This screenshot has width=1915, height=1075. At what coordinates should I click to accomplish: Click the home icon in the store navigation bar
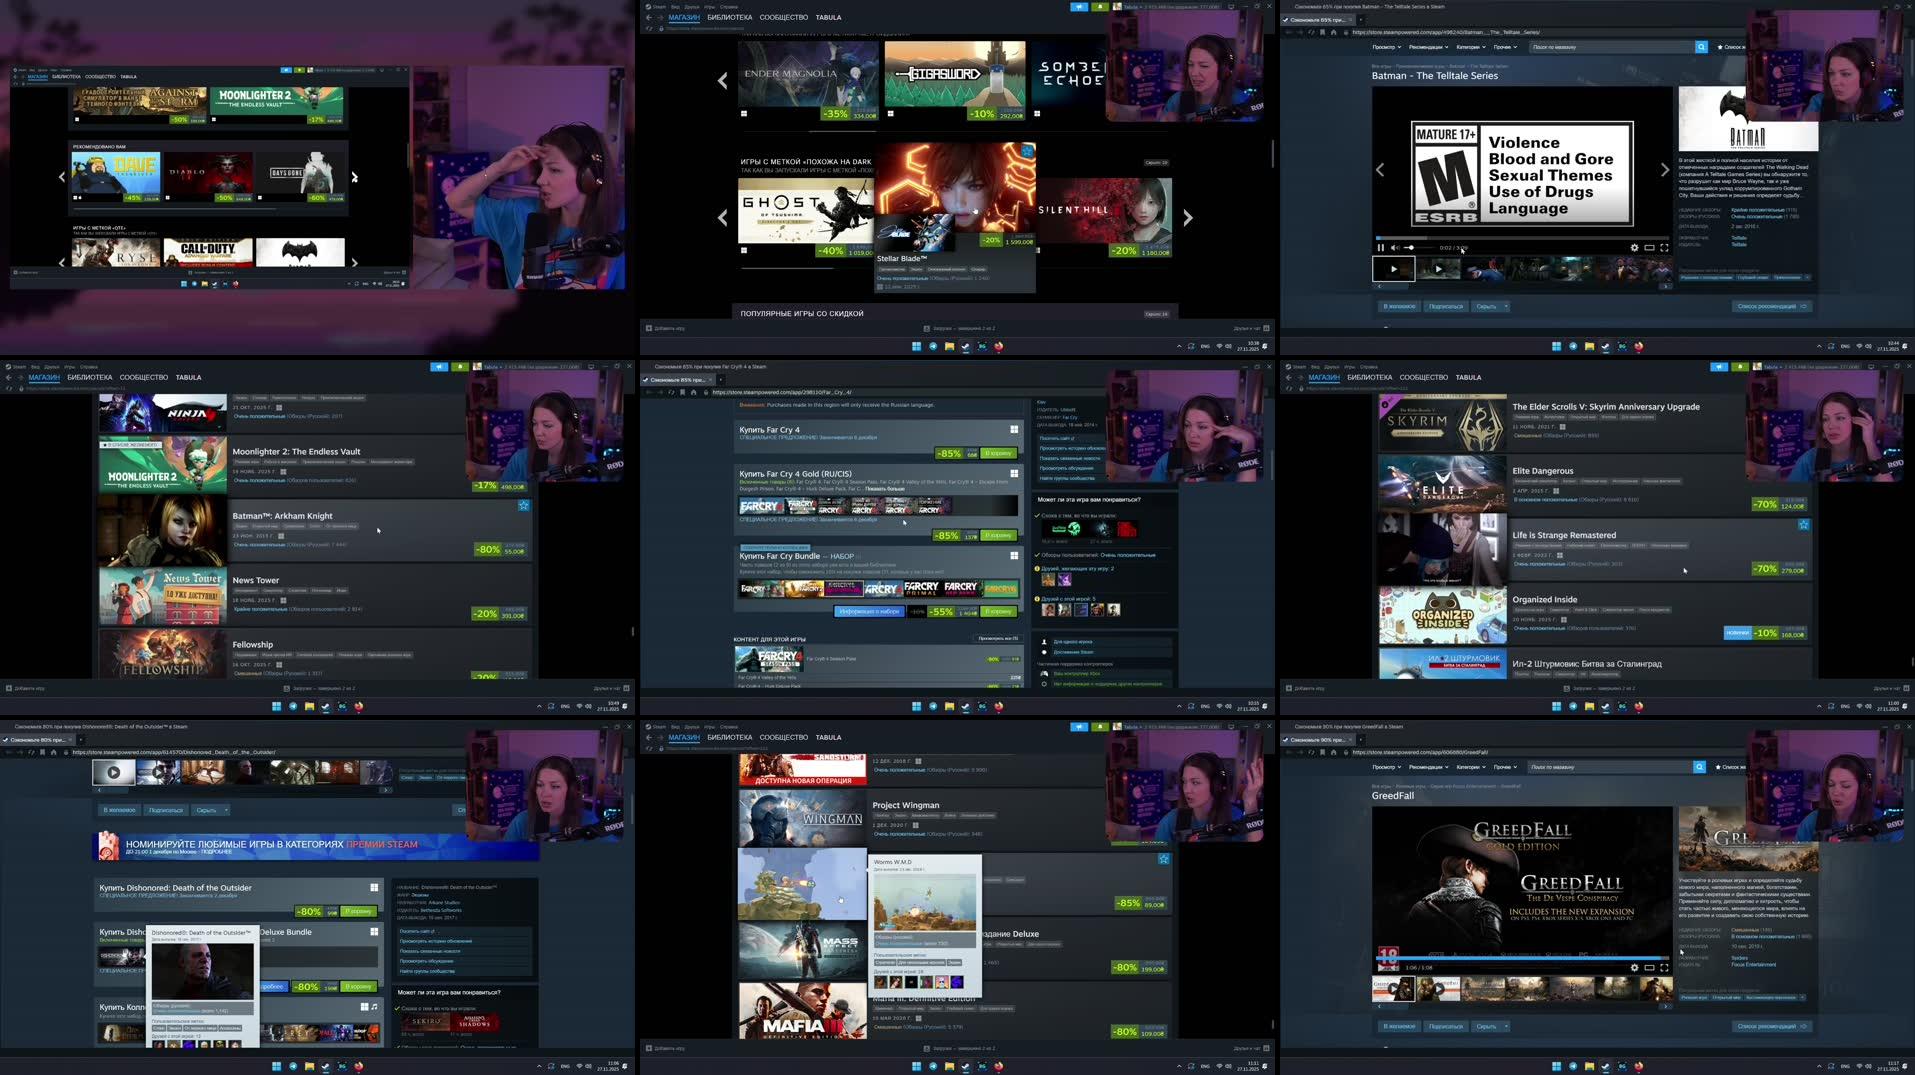pyautogui.click(x=1335, y=32)
